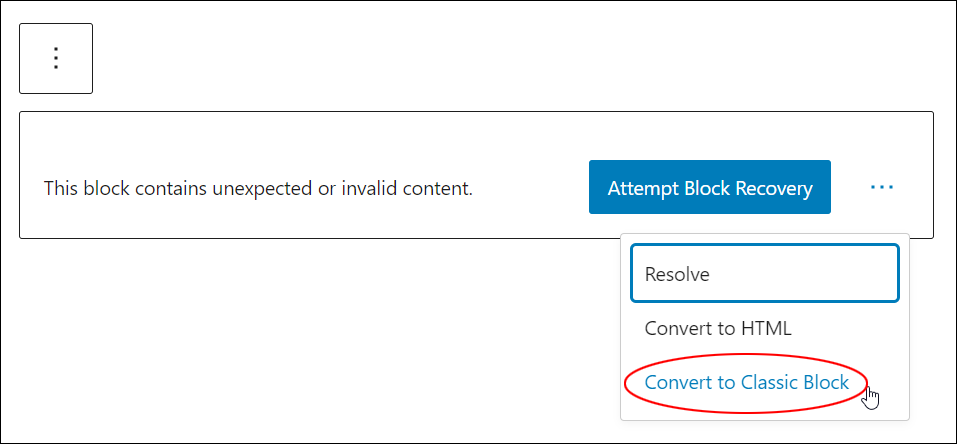
Task: Recover the broken block with blue button
Action: tap(709, 187)
